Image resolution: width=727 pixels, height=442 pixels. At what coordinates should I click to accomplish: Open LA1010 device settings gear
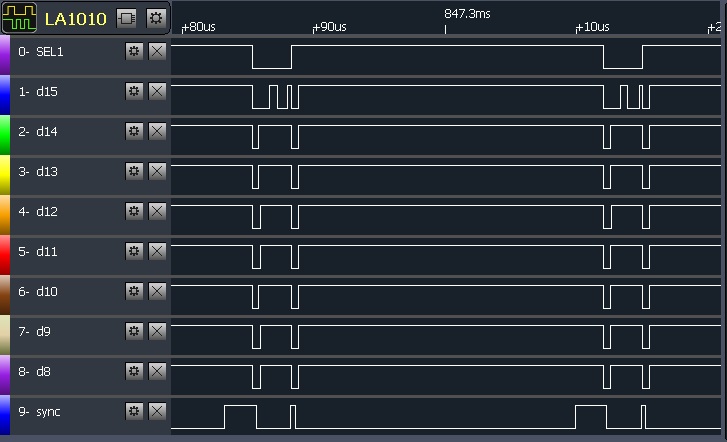[155, 18]
